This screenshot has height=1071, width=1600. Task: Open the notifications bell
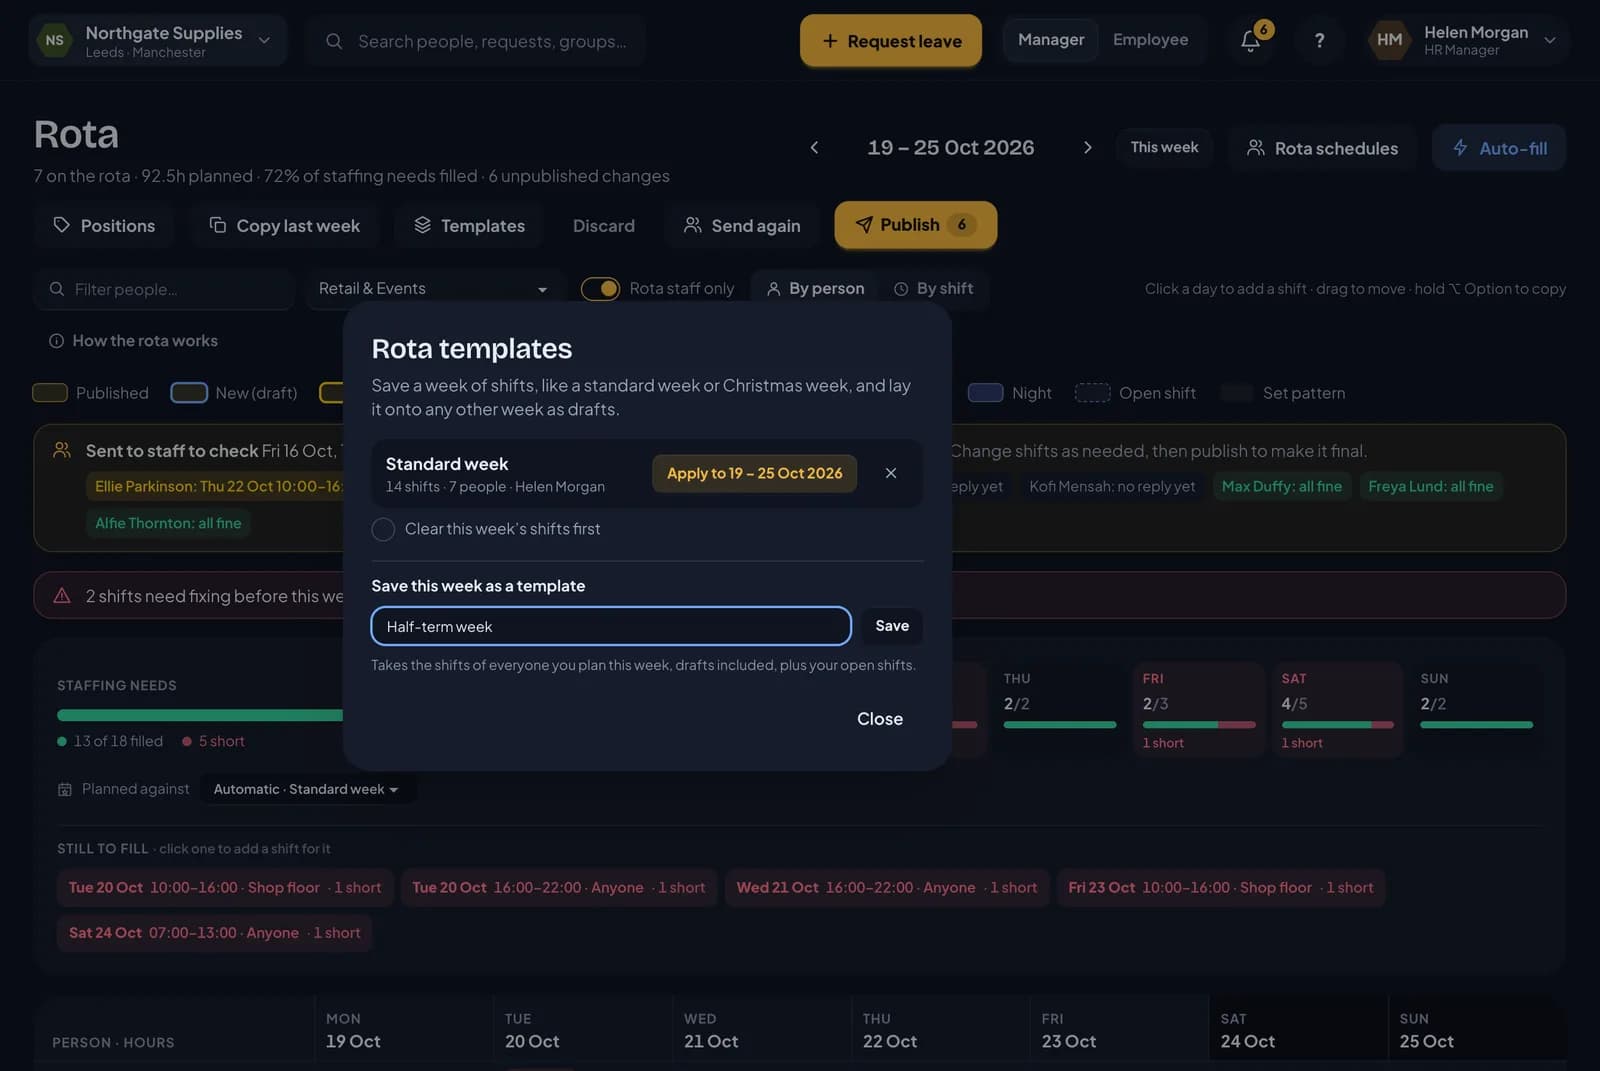pos(1250,40)
